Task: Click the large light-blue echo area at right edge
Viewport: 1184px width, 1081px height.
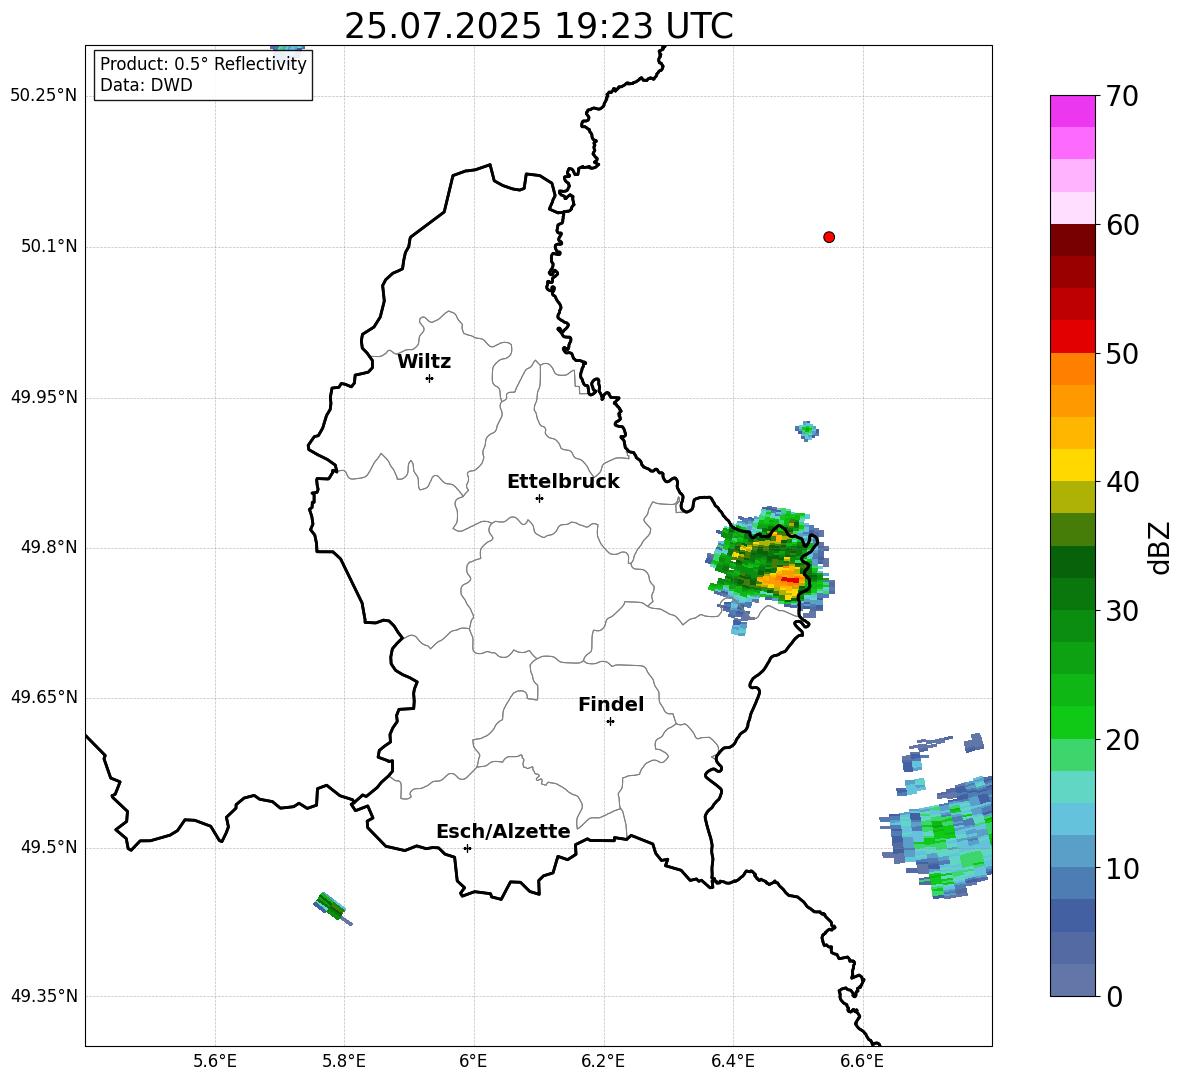Action: click(x=940, y=838)
